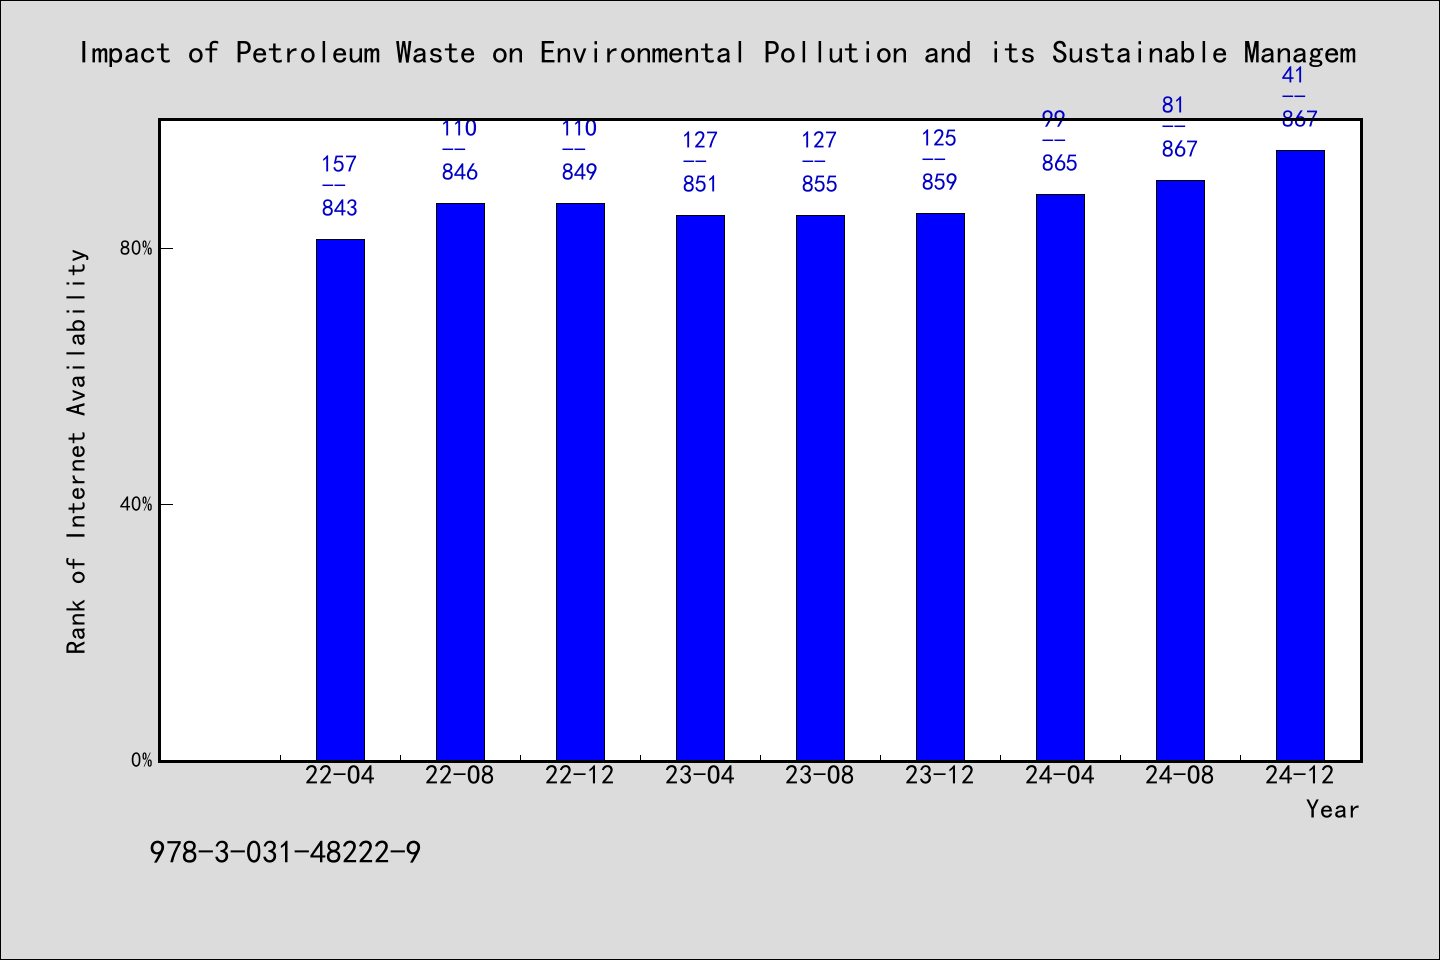Image resolution: width=1440 pixels, height=960 pixels.
Task: Select the x-axis label 22-04
Action: pyautogui.click(x=340, y=775)
